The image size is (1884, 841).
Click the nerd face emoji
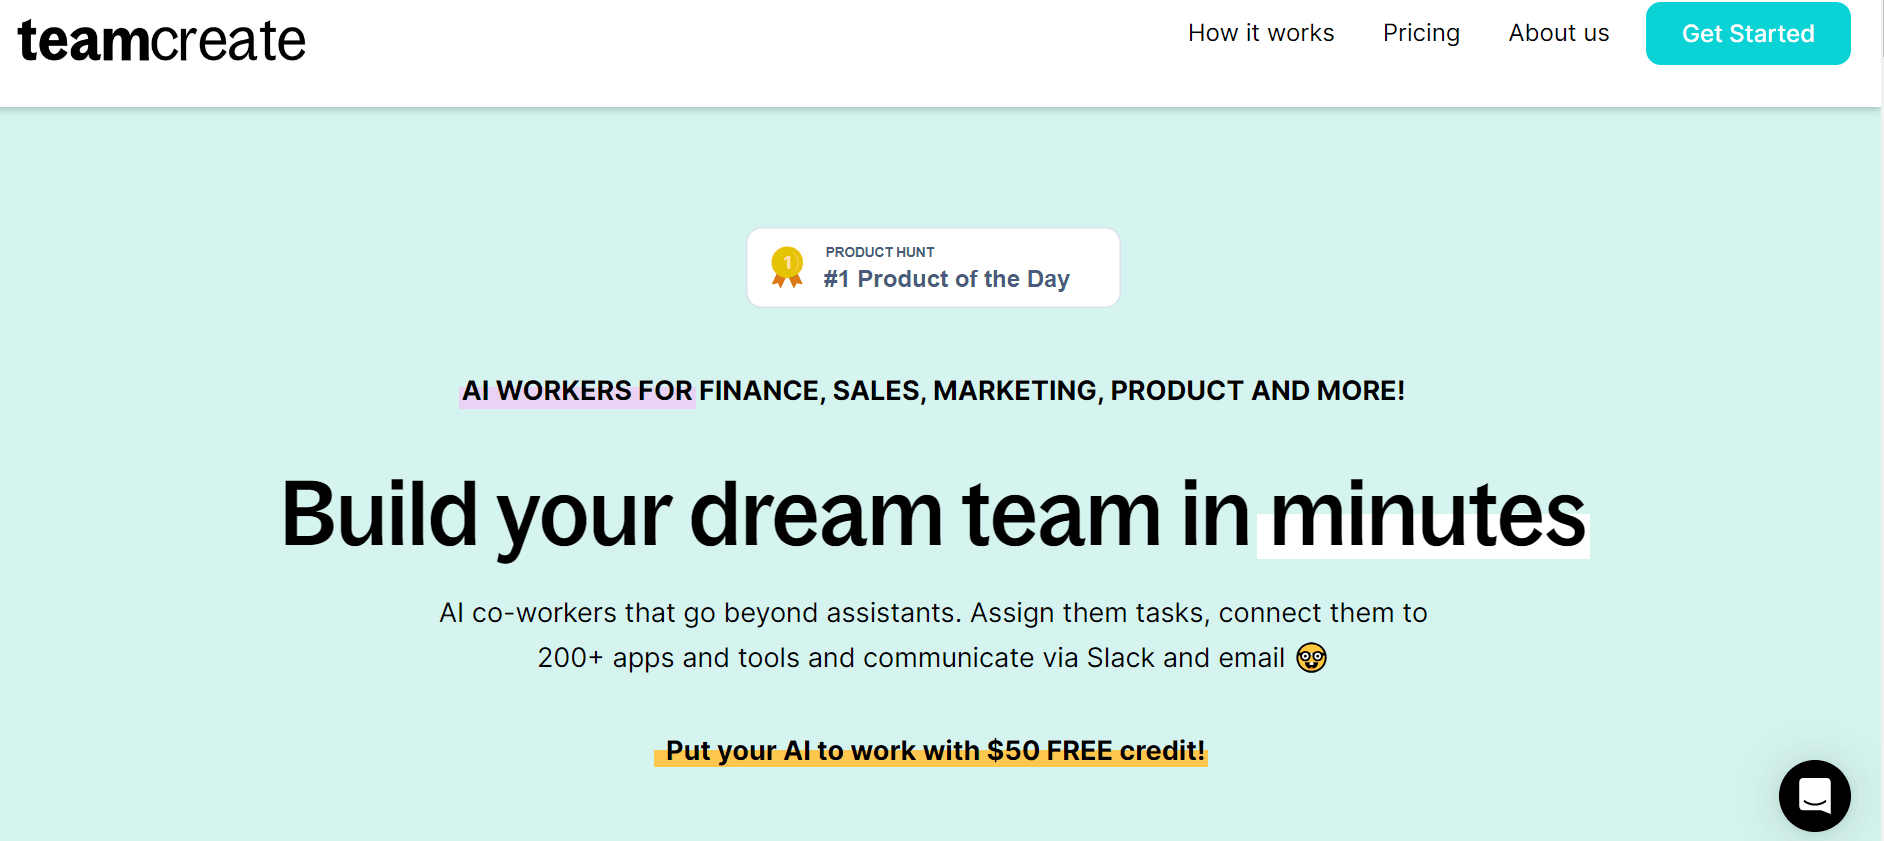(1310, 658)
